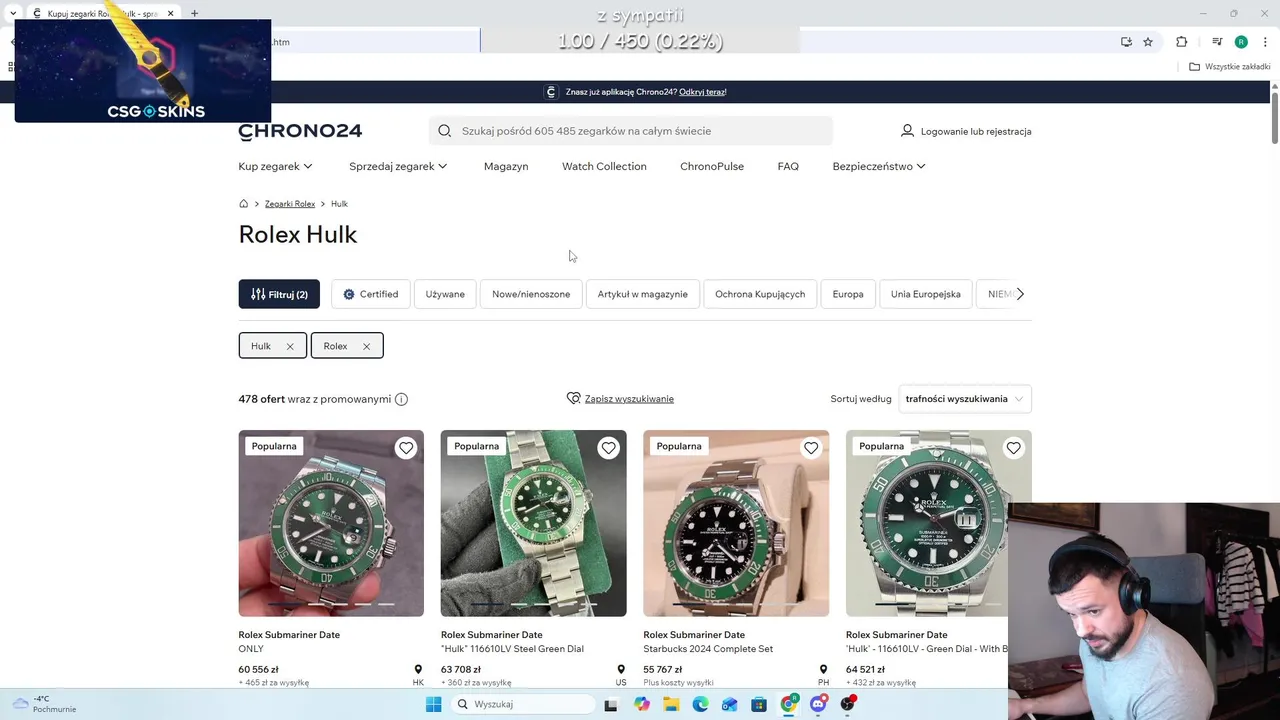Click the user profile icon beside Logowanie
Image resolution: width=1280 pixels, height=720 pixels.
tap(907, 131)
